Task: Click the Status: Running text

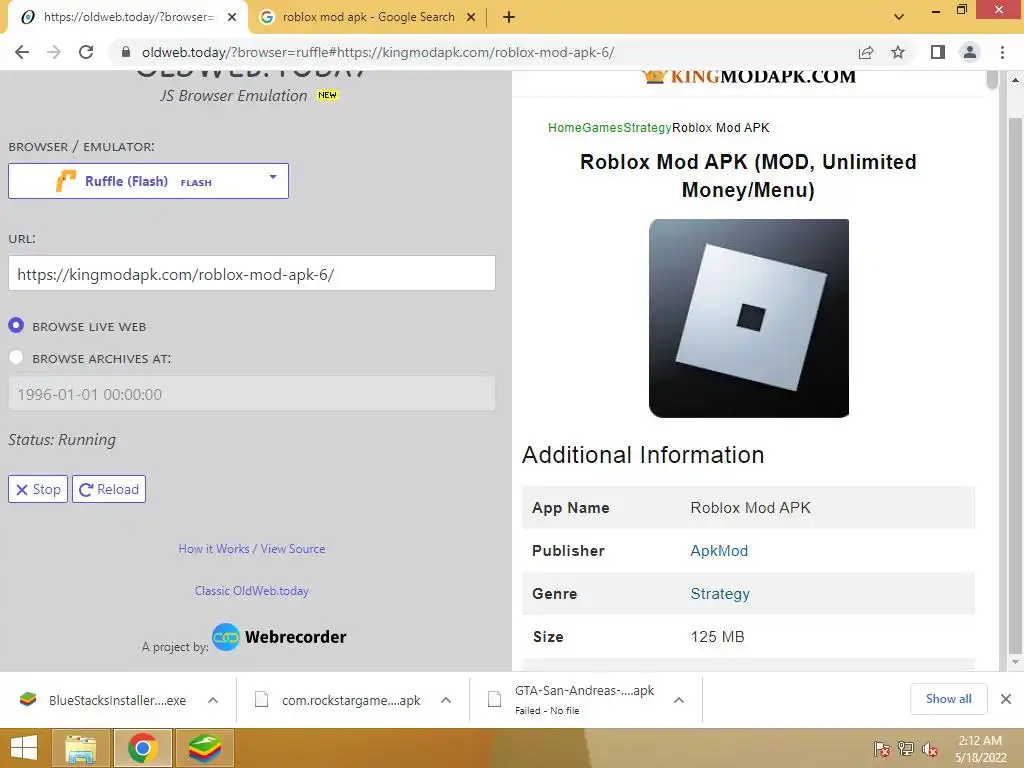Action: tap(62, 440)
